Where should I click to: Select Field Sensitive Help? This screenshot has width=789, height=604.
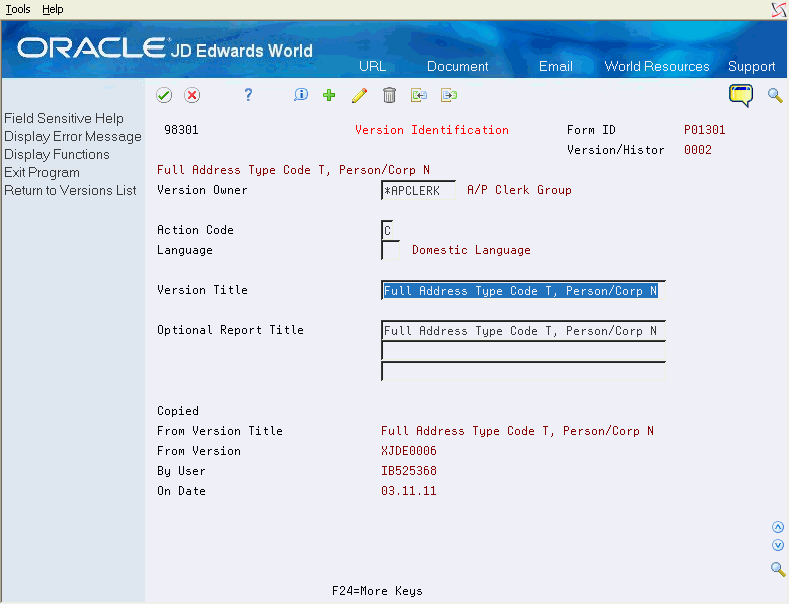coord(64,118)
